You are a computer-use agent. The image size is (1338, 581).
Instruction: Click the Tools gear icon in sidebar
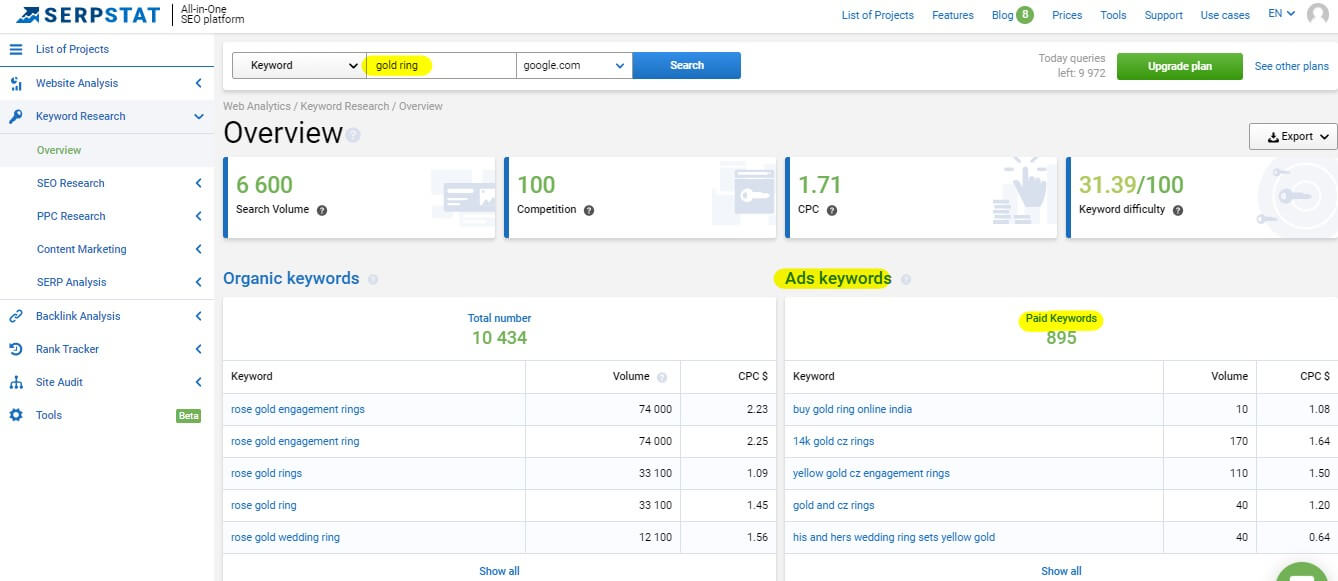pos(16,415)
